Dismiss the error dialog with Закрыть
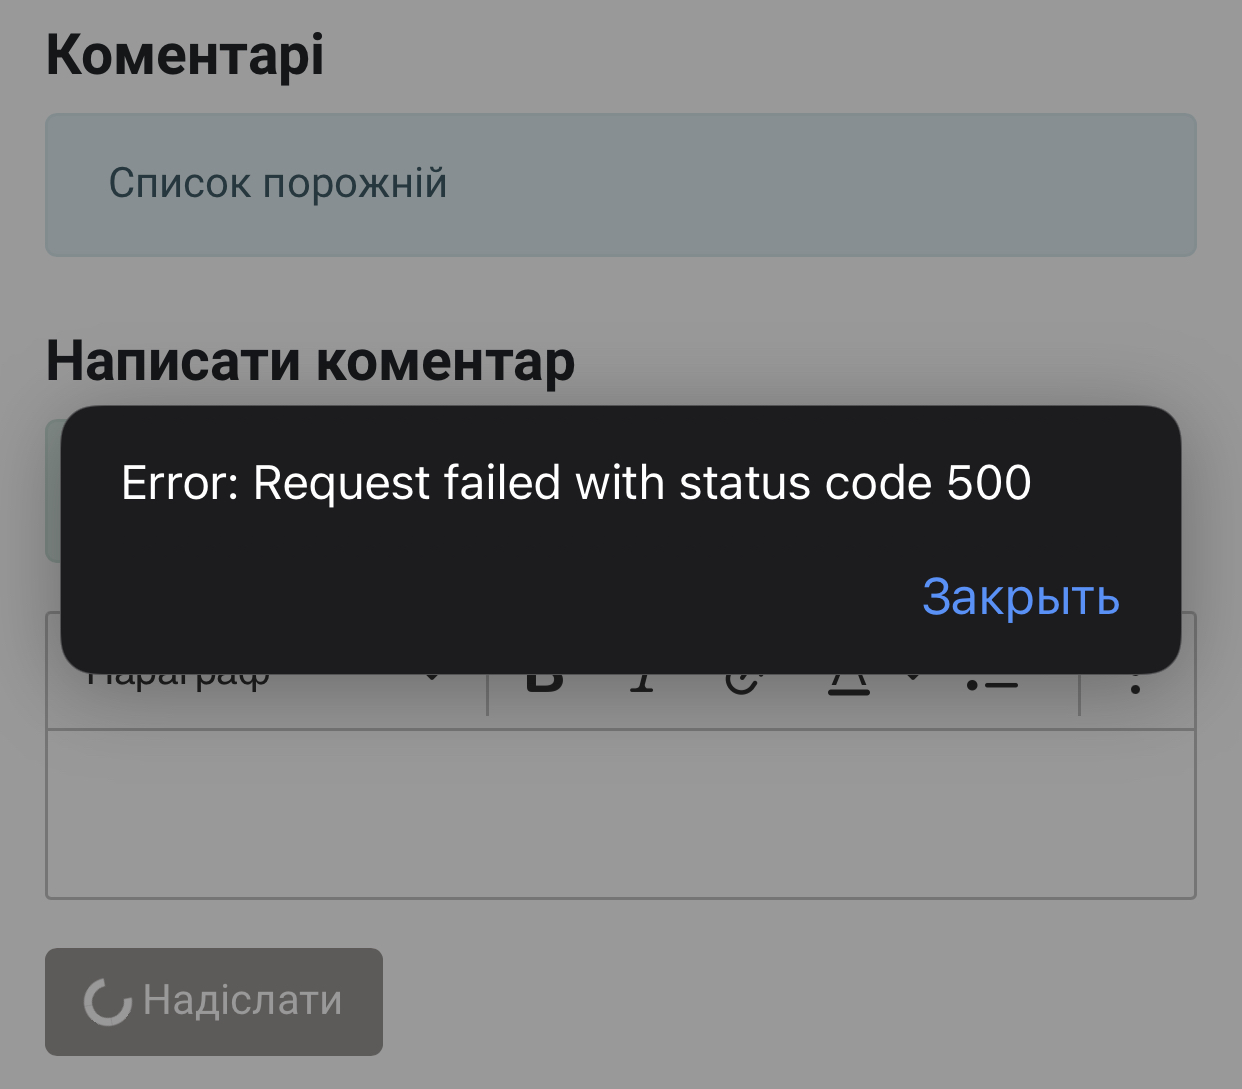The image size is (1242, 1089). 1020,597
